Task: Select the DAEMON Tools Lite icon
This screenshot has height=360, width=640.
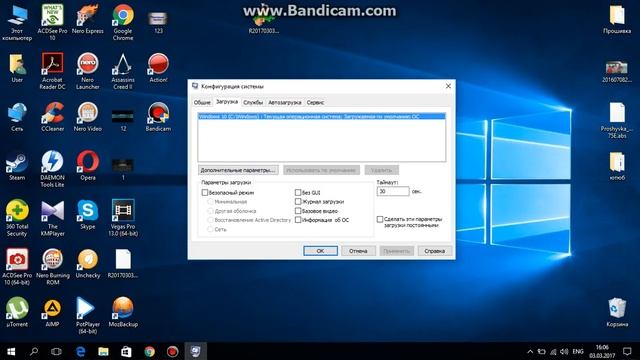Action: point(52,169)
